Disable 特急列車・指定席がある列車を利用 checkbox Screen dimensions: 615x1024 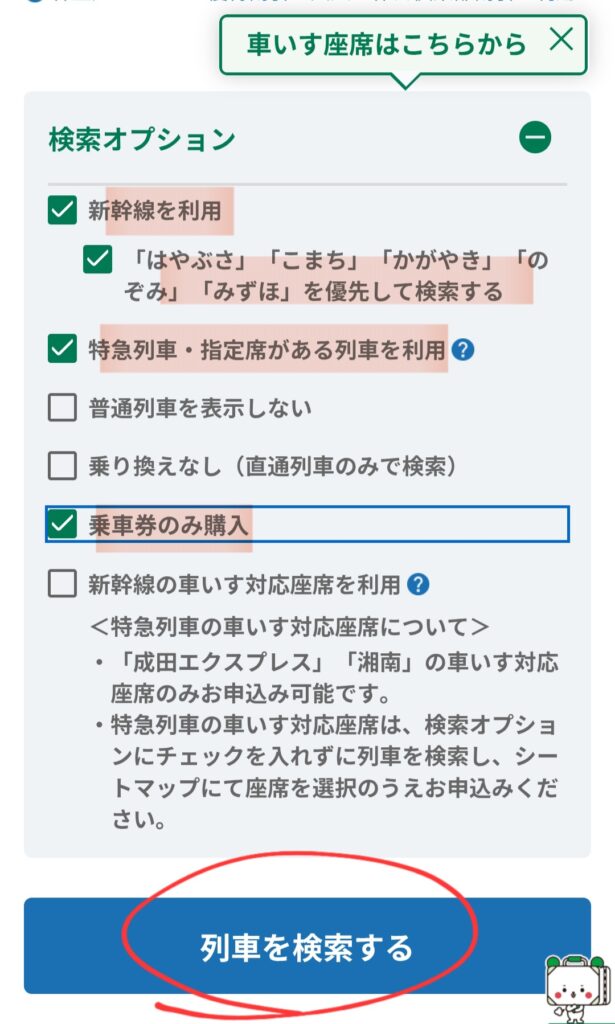click(x=62, y=349)
